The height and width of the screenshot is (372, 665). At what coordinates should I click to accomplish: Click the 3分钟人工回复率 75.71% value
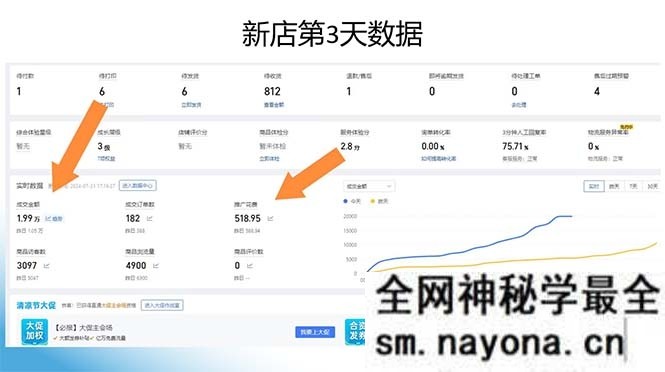(x=515, y=146)
